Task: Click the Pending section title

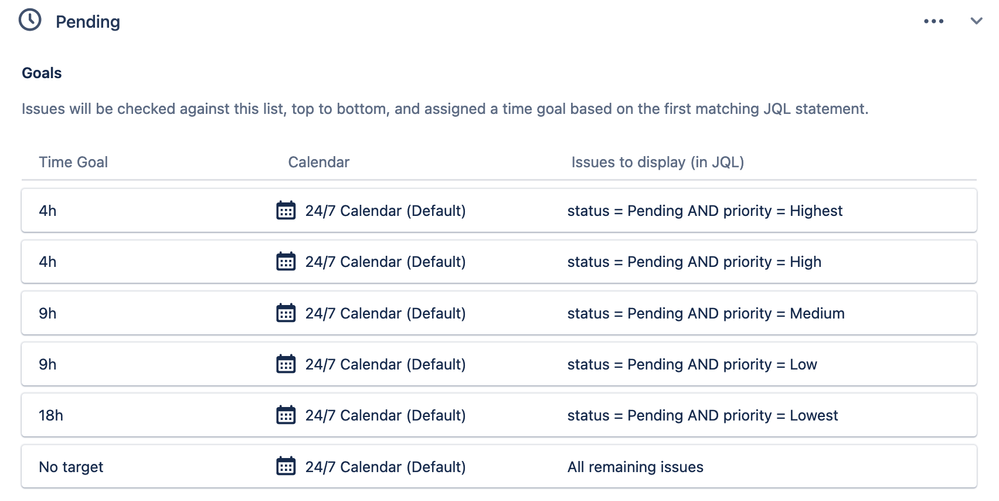Action: tap(88, 22)
